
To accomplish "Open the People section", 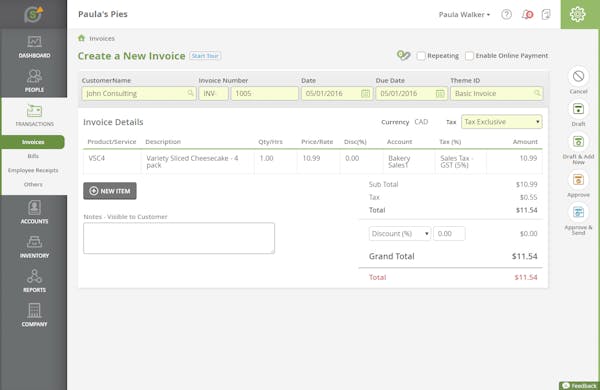I will click(34, 81).
